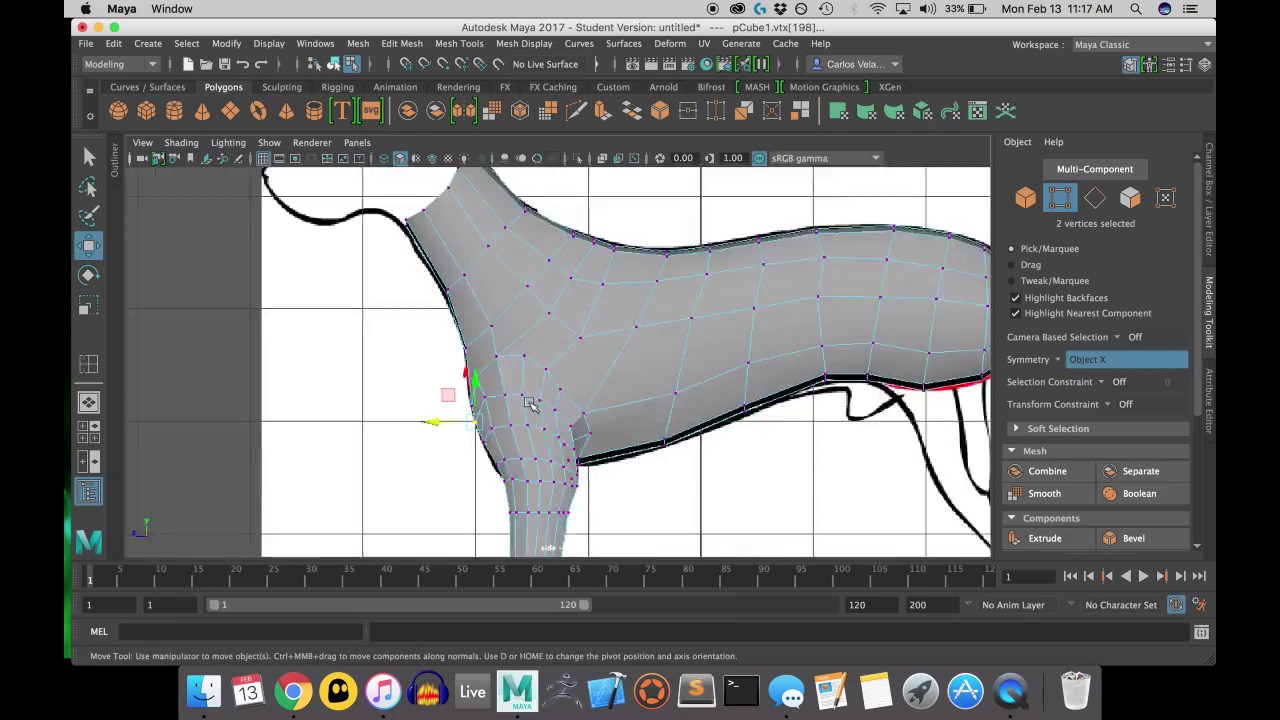Click the Combine button
The image size is (1280, 720).
point(1047,471)
